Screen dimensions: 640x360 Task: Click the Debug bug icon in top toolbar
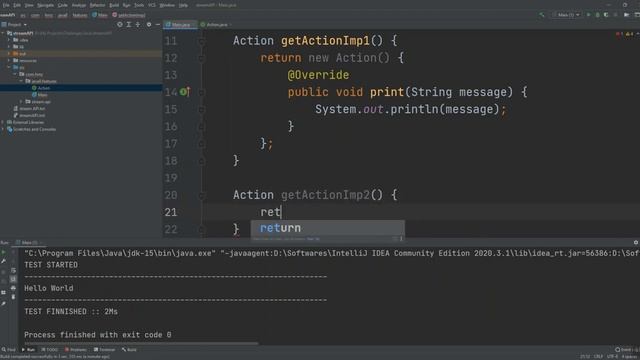tap(598, 15)
